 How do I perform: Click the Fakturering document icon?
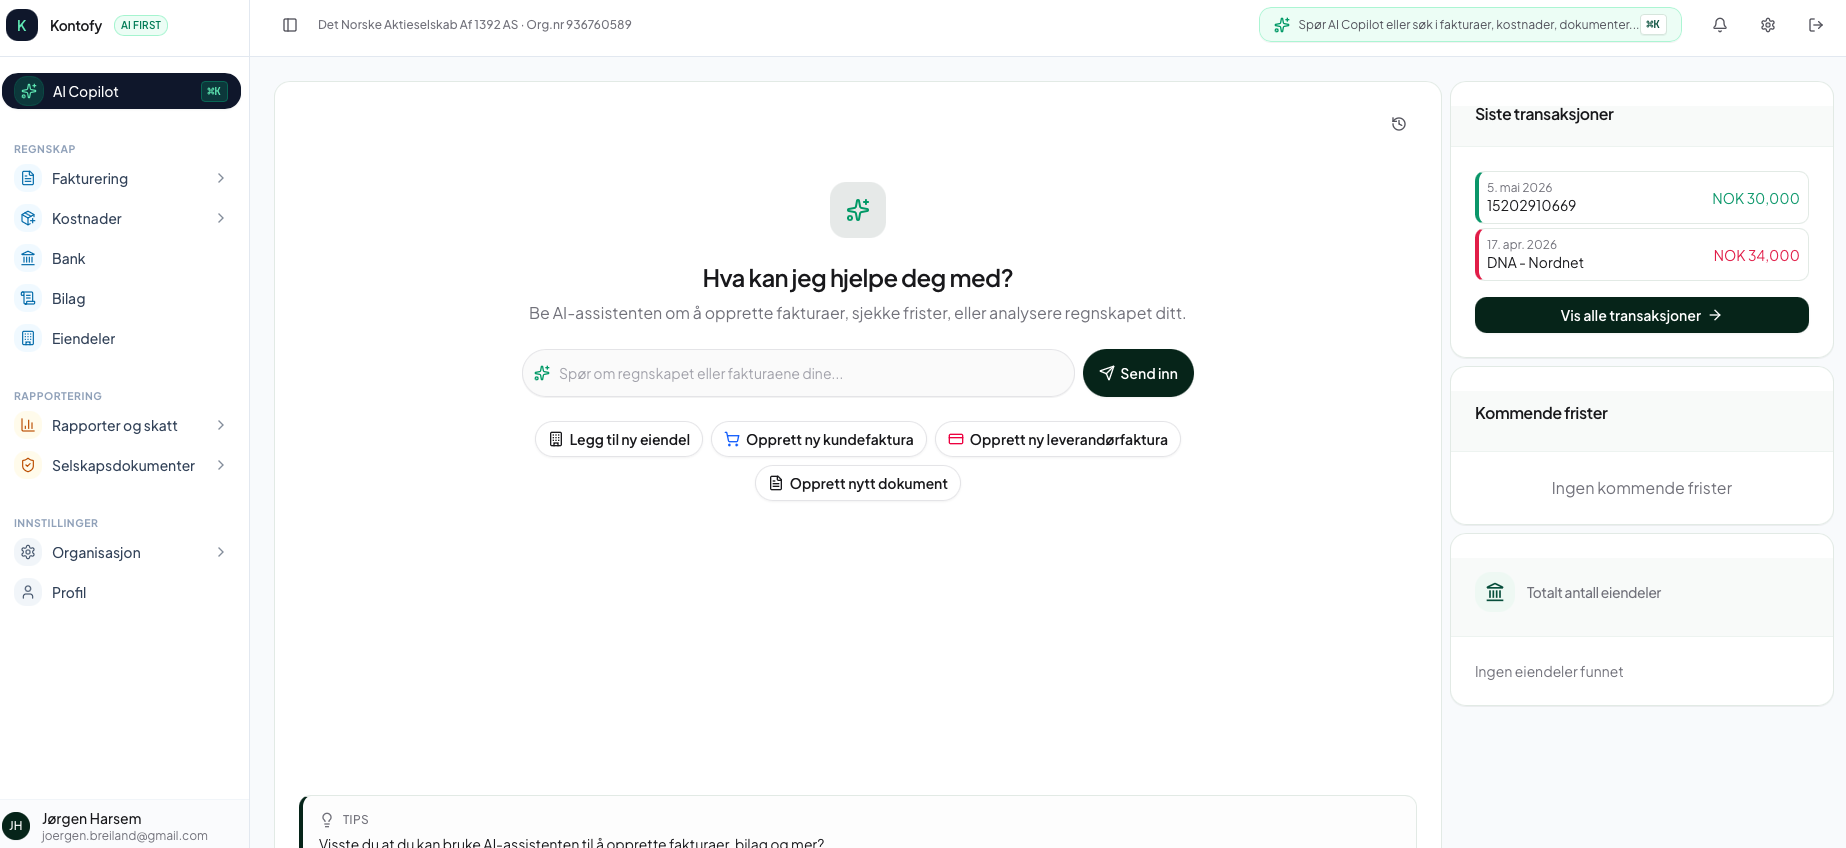pyautogui.click(x=28, y=178)
